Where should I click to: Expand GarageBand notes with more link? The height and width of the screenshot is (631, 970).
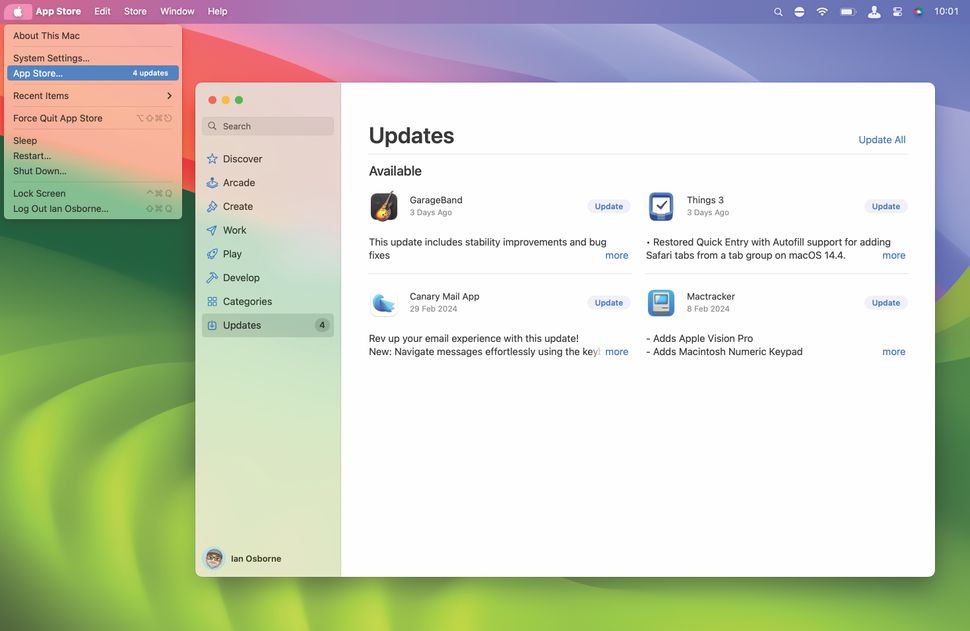pyautogui.click(x=617, y=255)
